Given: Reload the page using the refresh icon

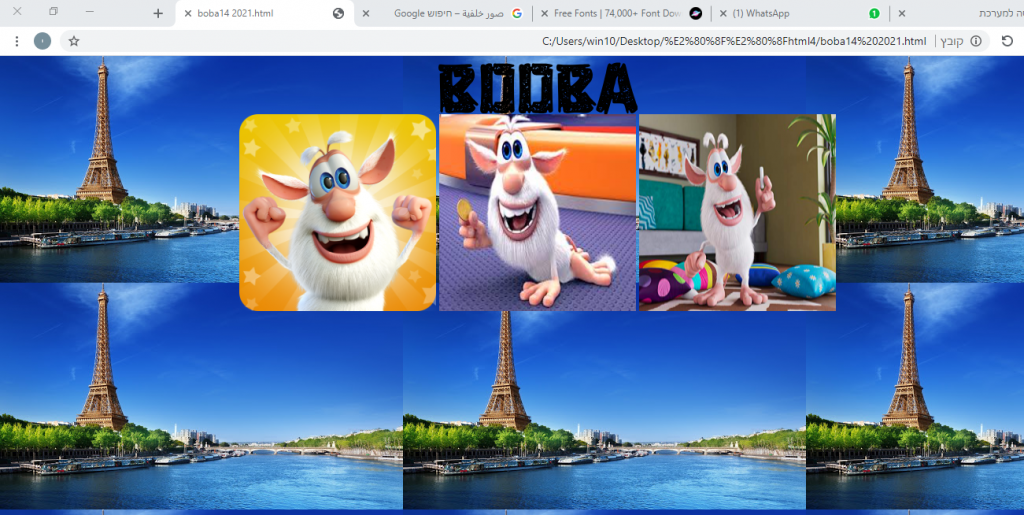Looking at the screenshot, I should (1007, 41).
